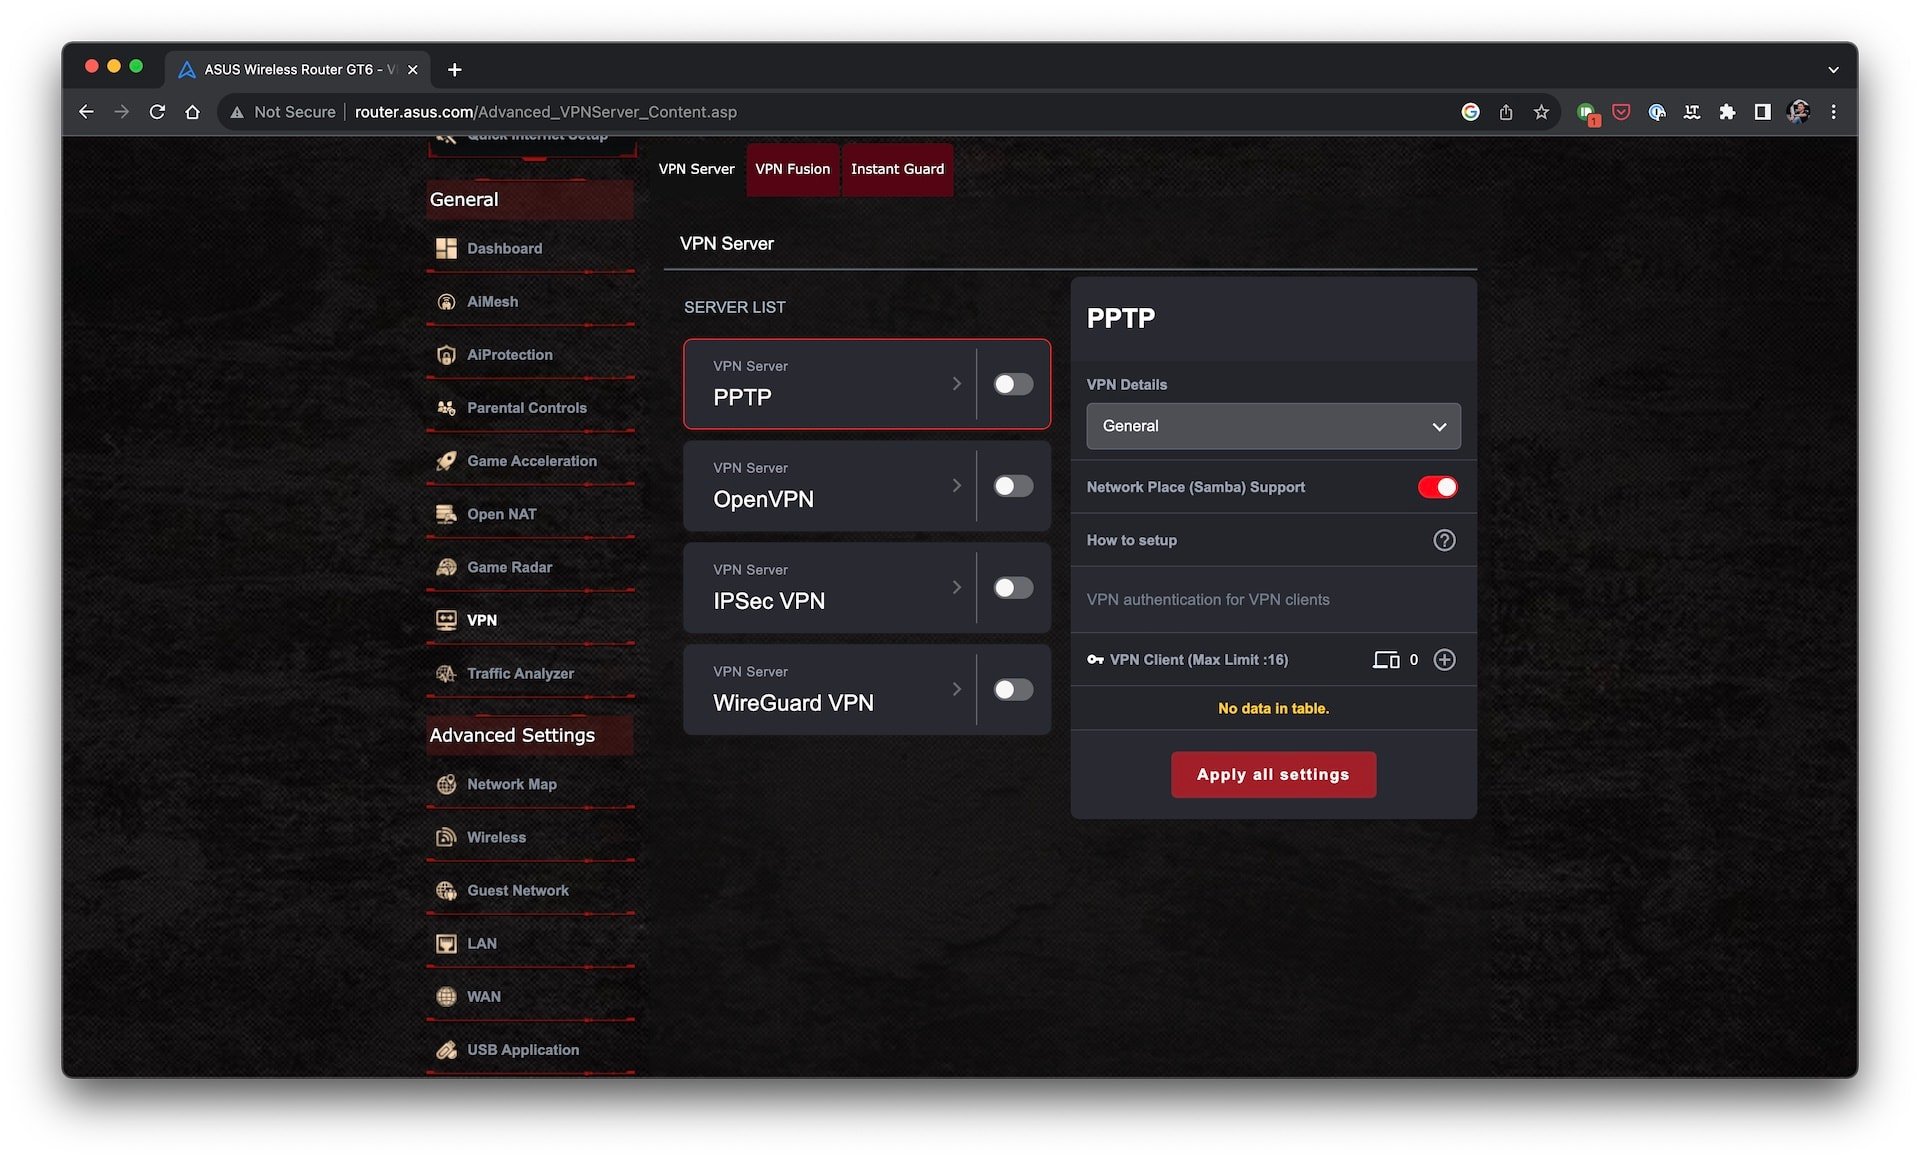Switch to the Instant Guard tab

click(897, 167)
